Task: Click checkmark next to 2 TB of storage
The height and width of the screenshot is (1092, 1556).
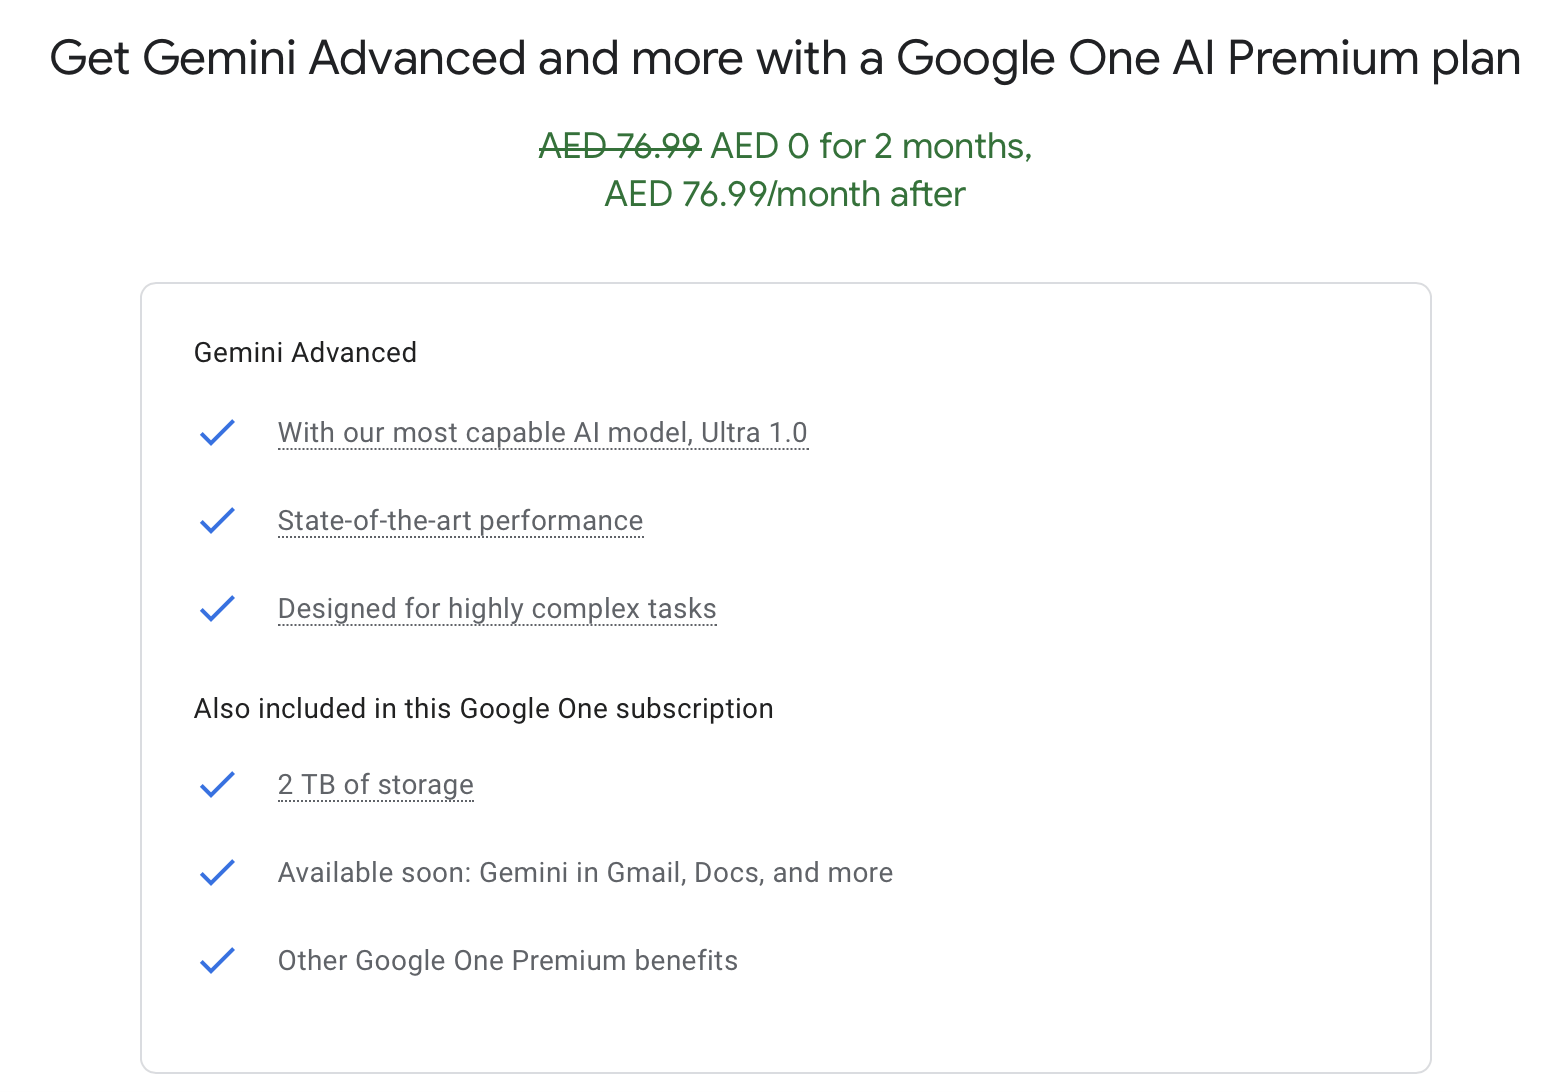Action: (x=217, y=785)
